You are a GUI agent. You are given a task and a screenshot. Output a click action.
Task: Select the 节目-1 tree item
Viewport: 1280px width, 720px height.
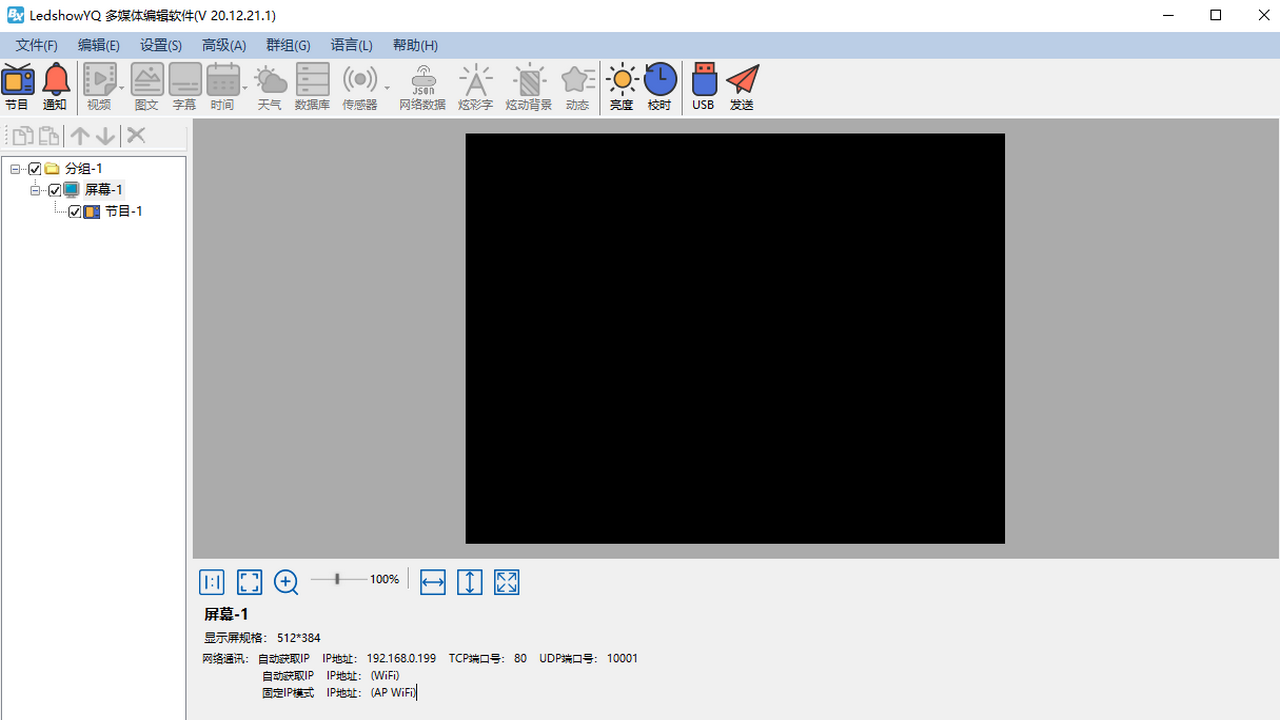(x=124, y=212)
